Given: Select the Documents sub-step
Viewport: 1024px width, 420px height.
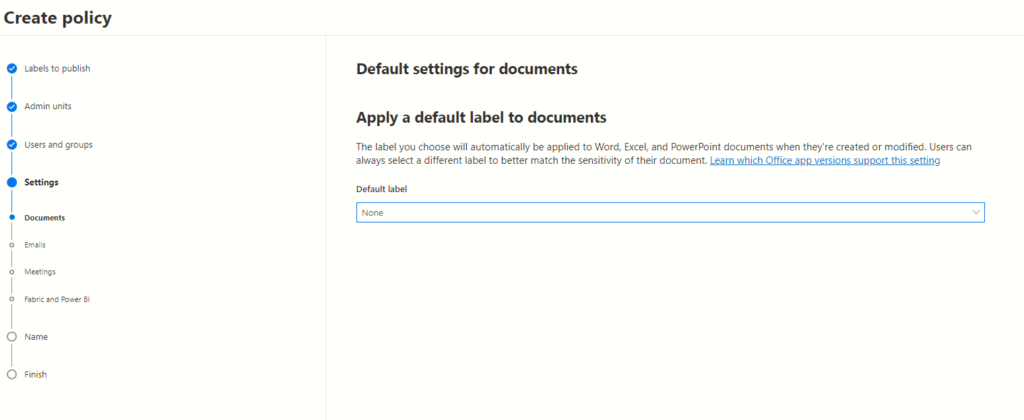Looking at the screenshot, I should pyautogui.click(x=44, y=217).
